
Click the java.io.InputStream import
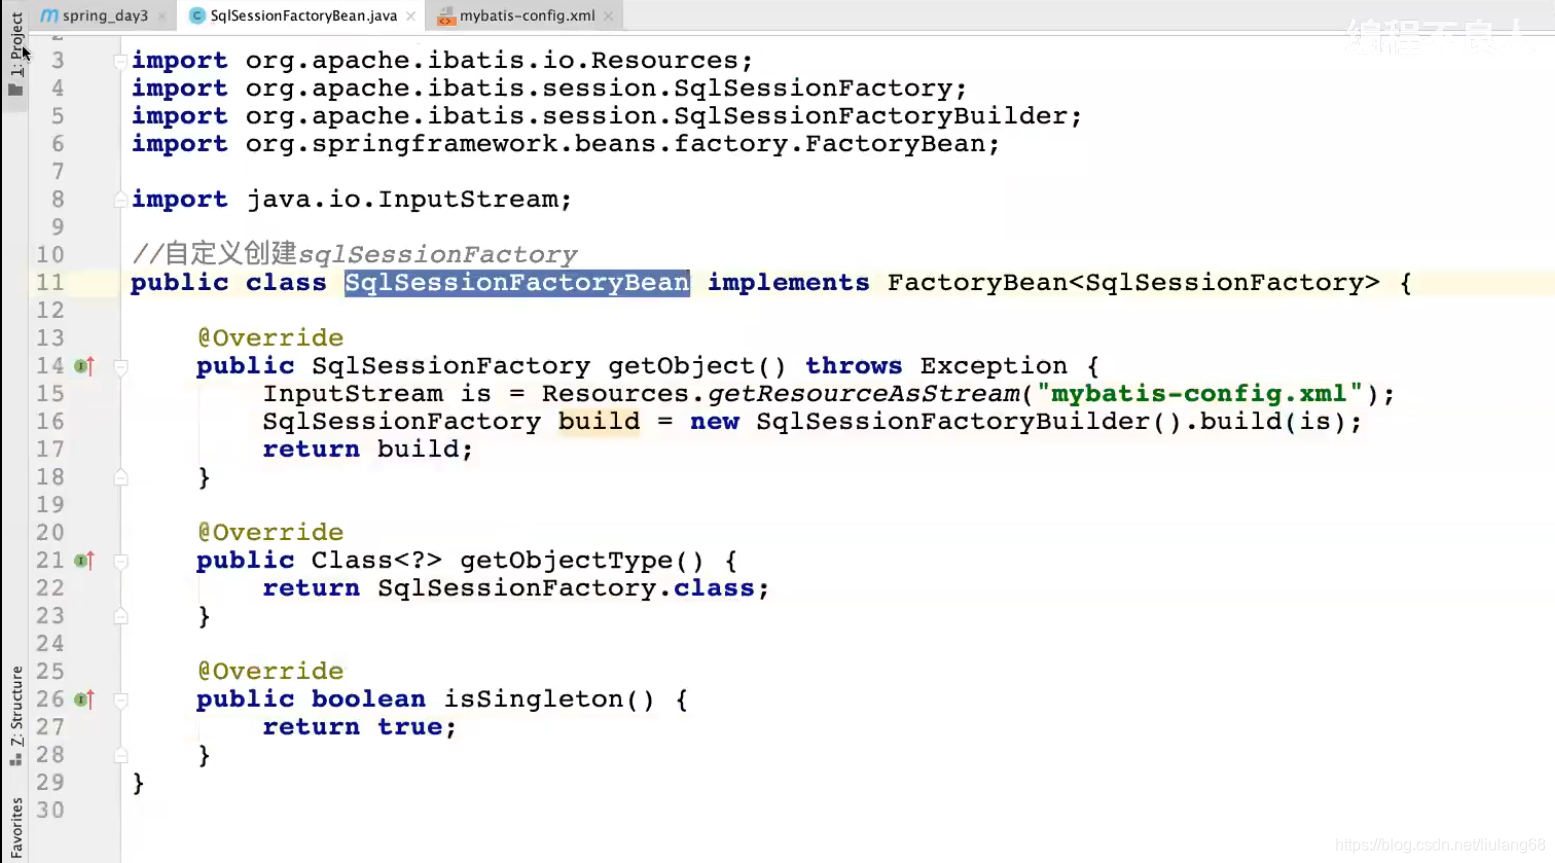[409, 200]
